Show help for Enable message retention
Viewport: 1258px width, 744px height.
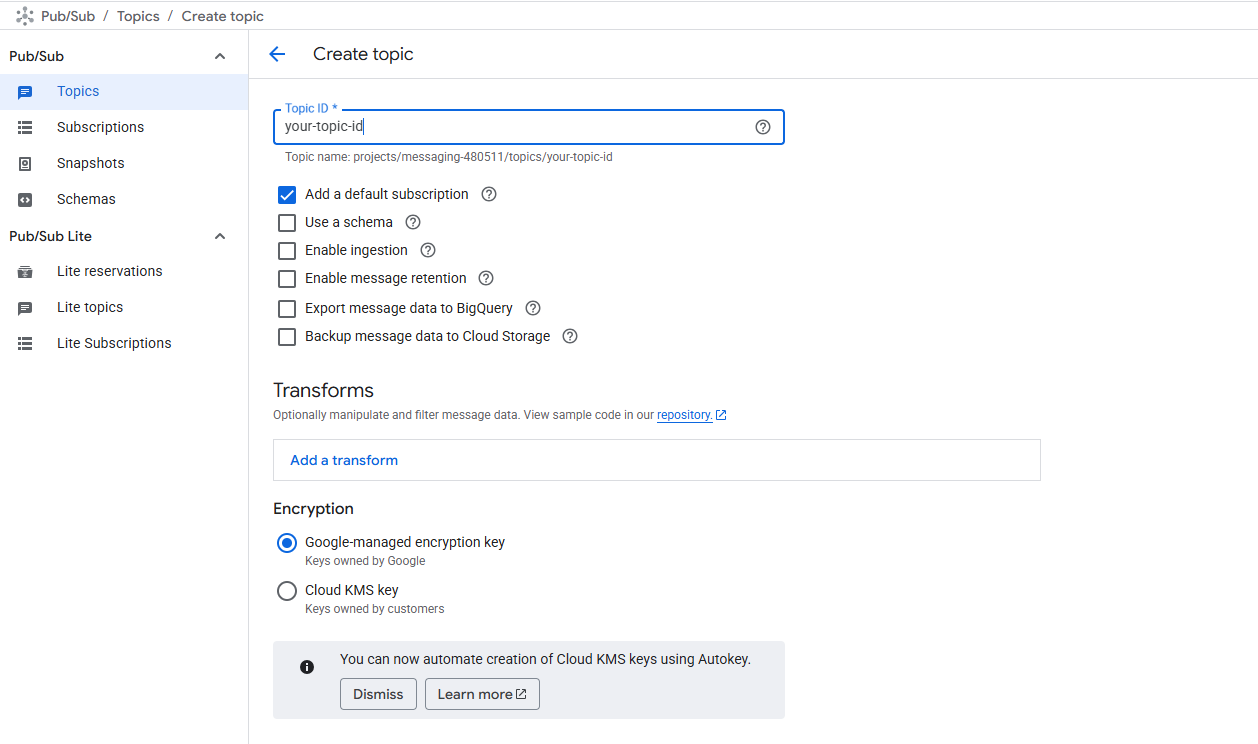(486, 278)
